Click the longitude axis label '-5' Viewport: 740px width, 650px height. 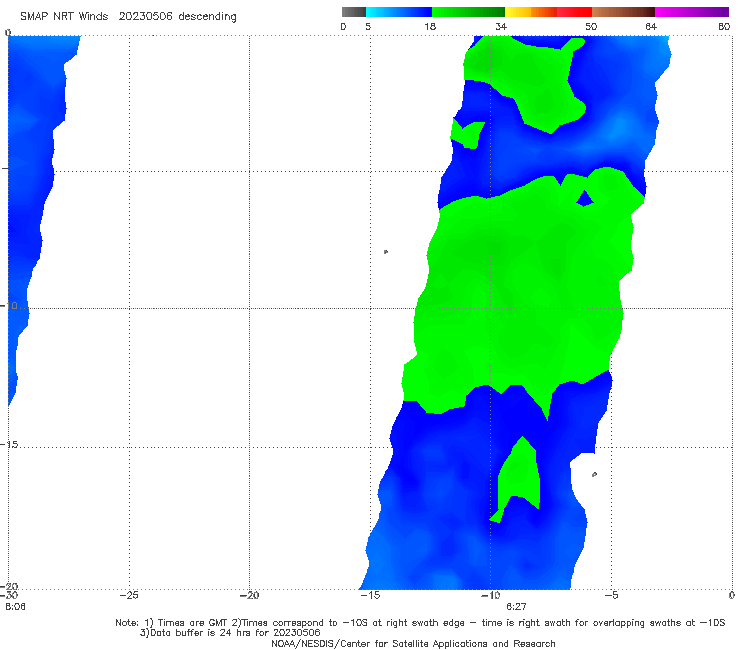611,595
